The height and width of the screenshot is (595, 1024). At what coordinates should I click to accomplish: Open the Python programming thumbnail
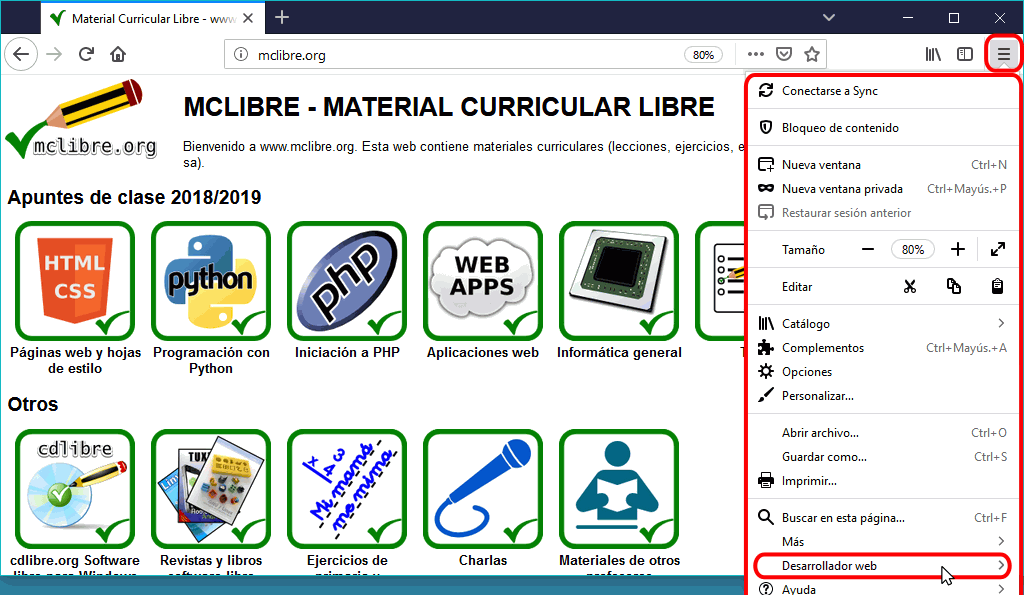(x=211, y=281)
